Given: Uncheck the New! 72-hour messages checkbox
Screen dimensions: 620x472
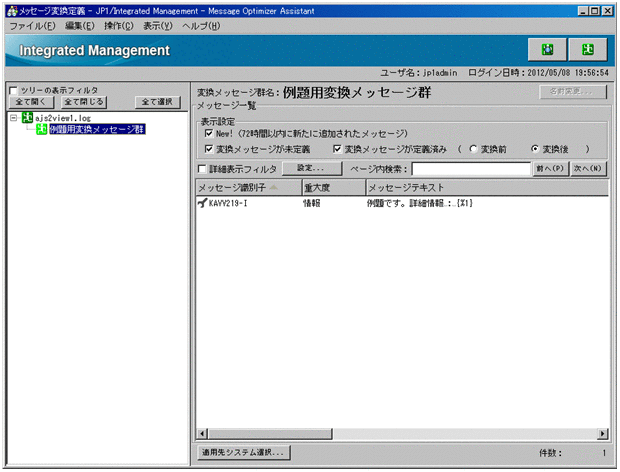Looking at the screenshot, I should (x=208, y=133).
